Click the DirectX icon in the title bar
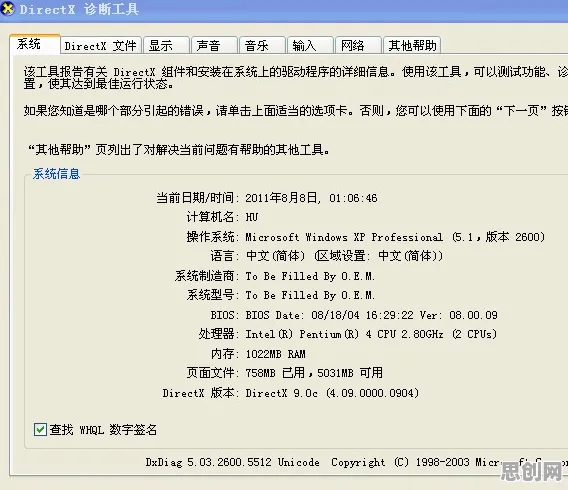The image size is (568, 490). click(7, 8)
